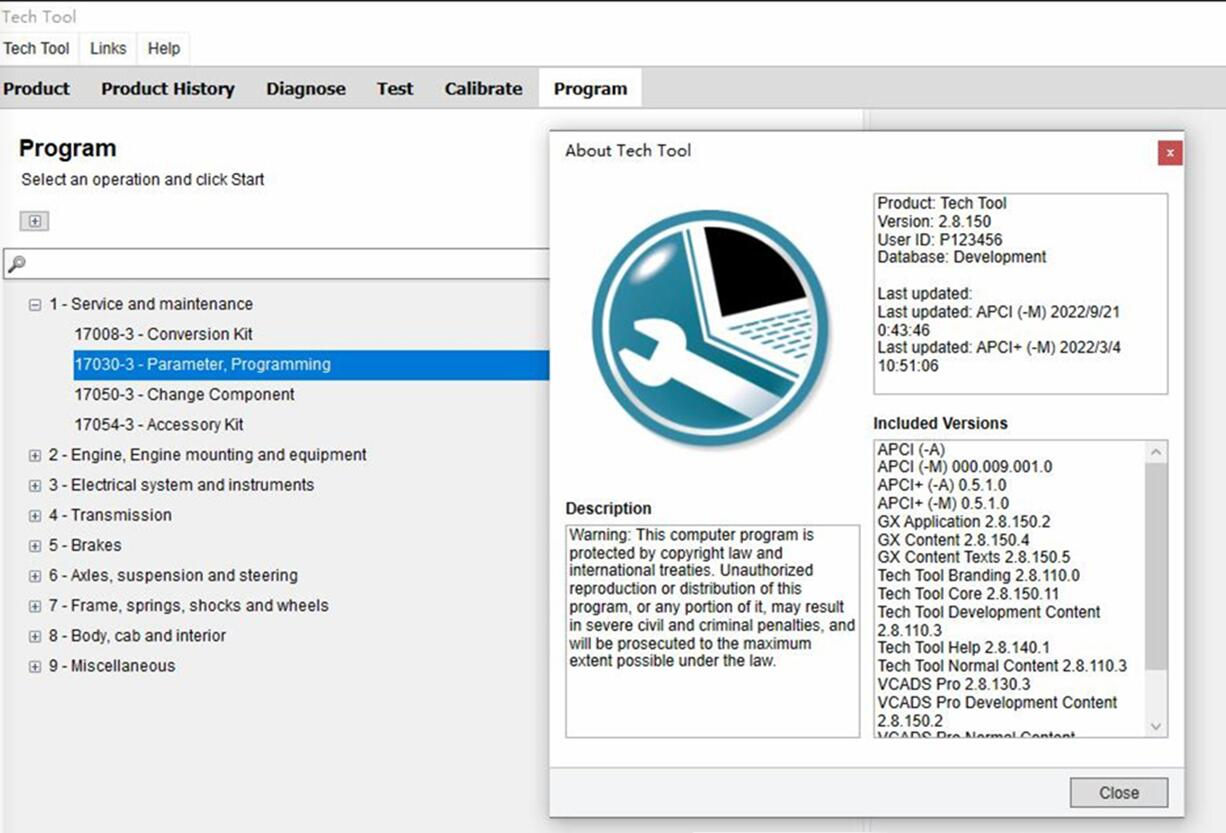Click 'GX Application 2.8.150.2' entry

(x=964, y=521)
